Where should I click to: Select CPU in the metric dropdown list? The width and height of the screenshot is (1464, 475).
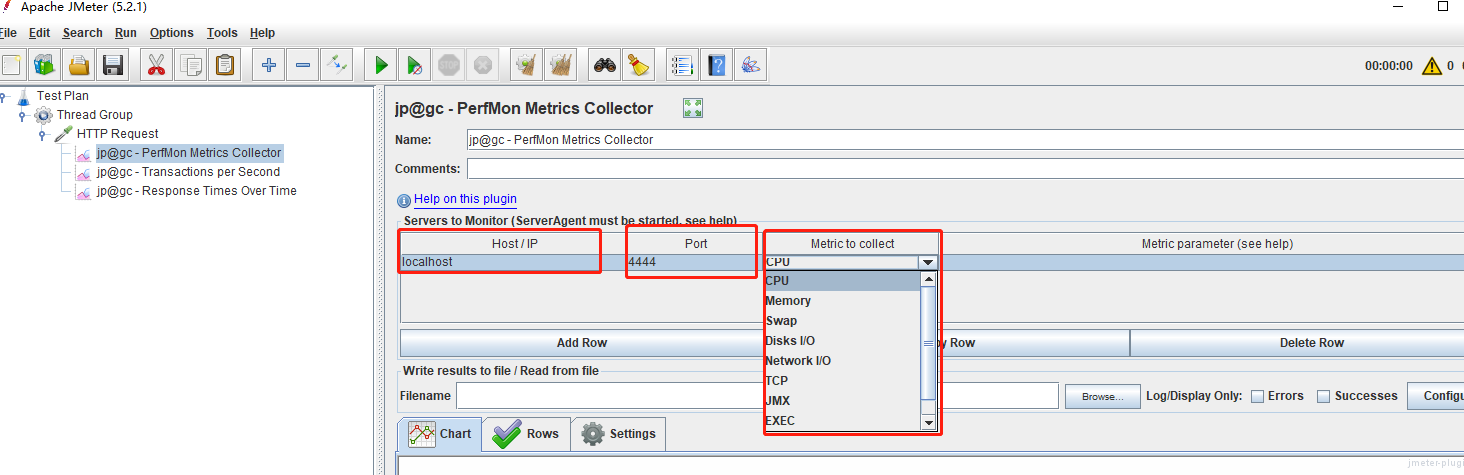[842, 281]
